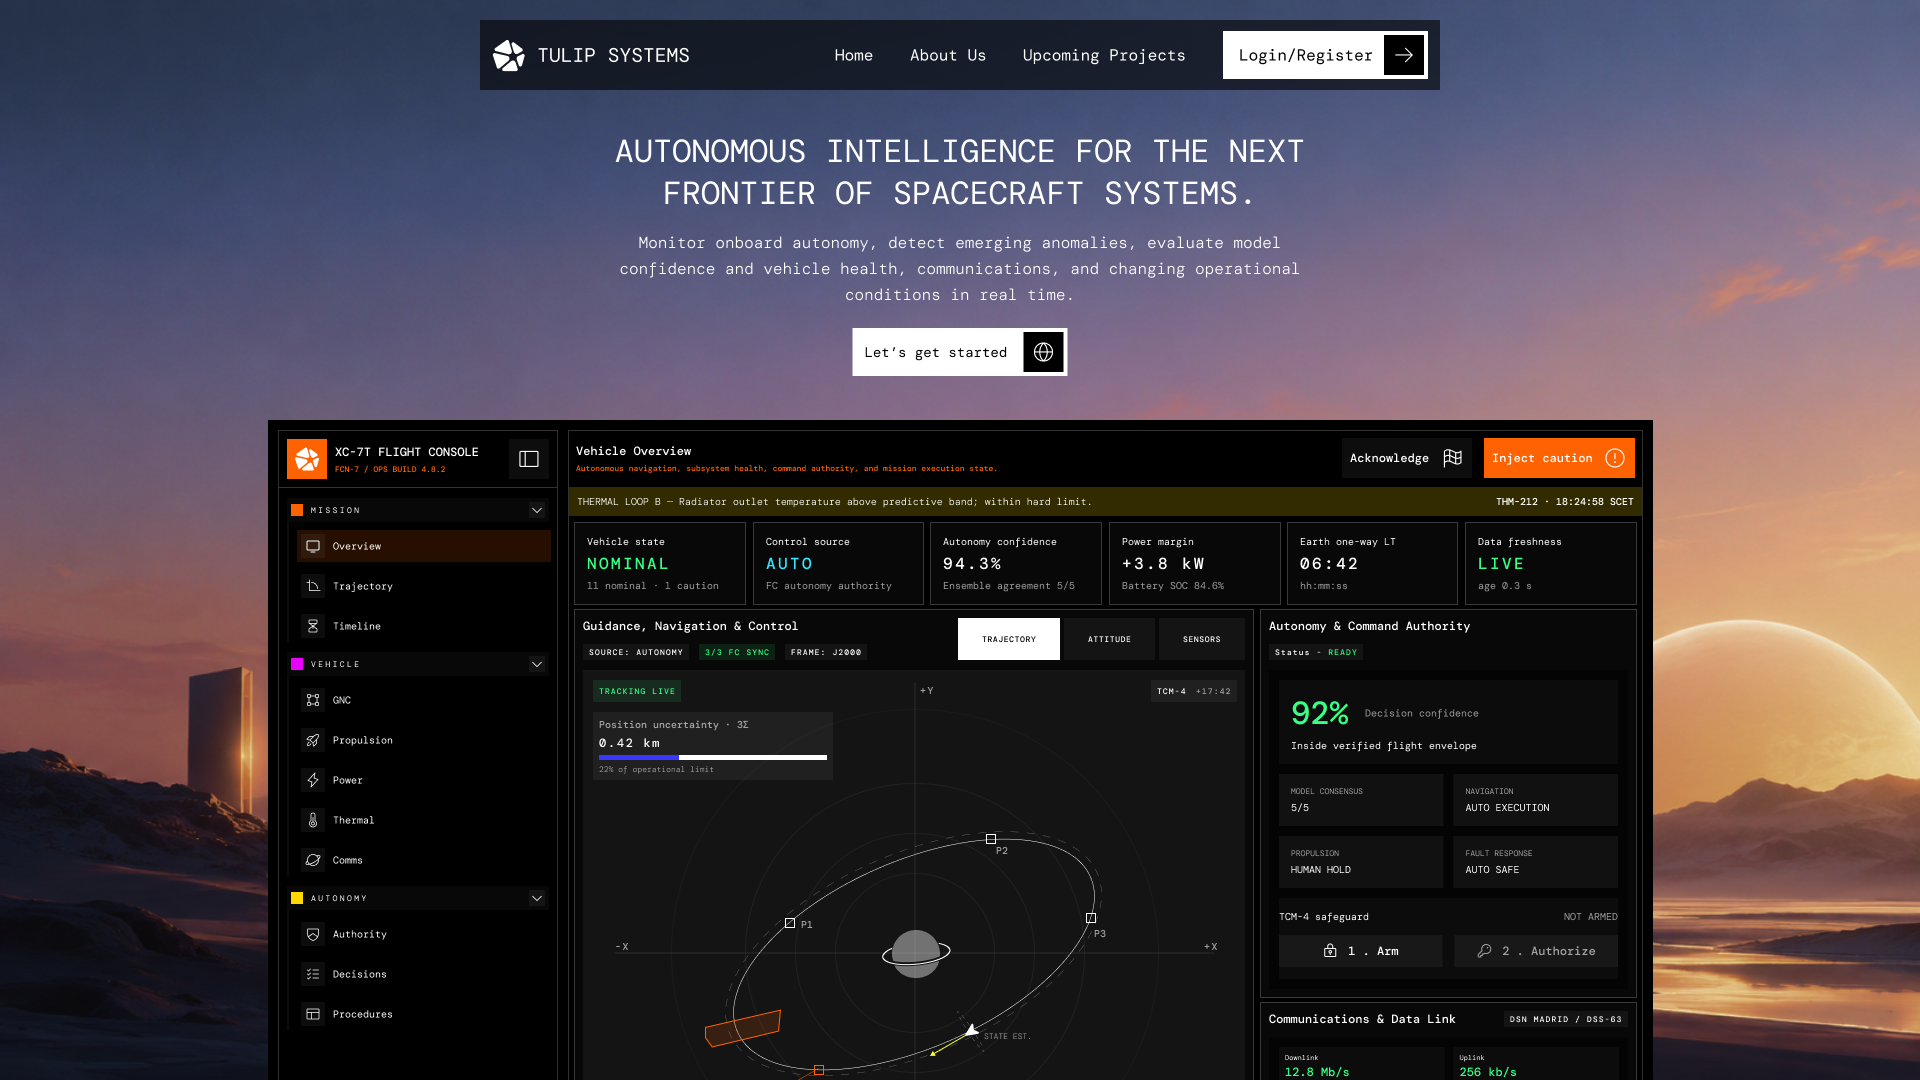Click the Power margin +3.8 kW card
Screen dimensions: 1920x1080
(1195, 563)
